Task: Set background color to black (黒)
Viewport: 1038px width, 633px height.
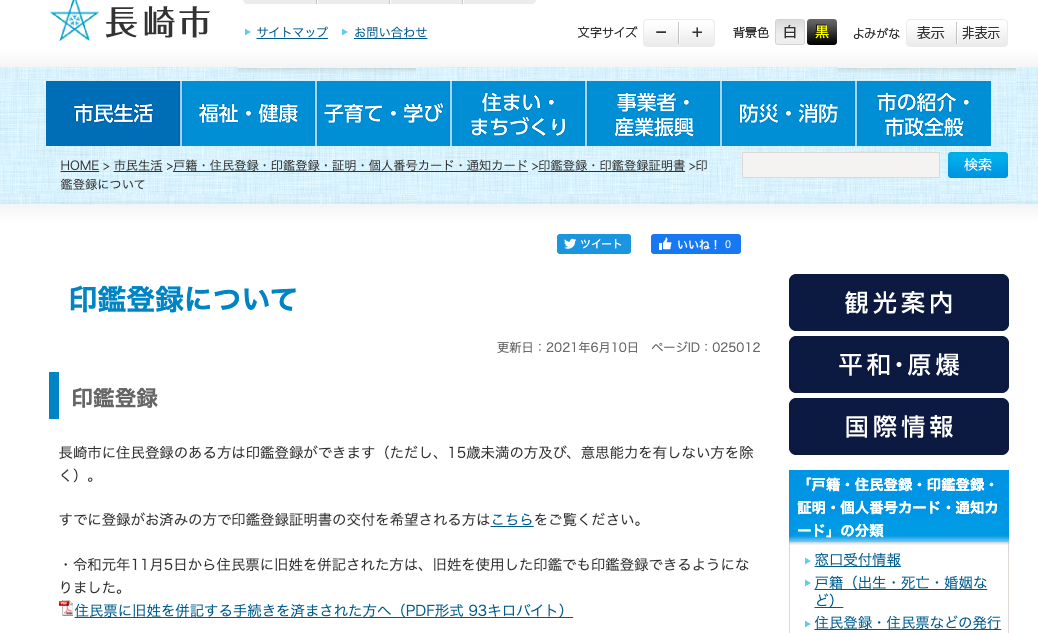Action: pos(822,33)
